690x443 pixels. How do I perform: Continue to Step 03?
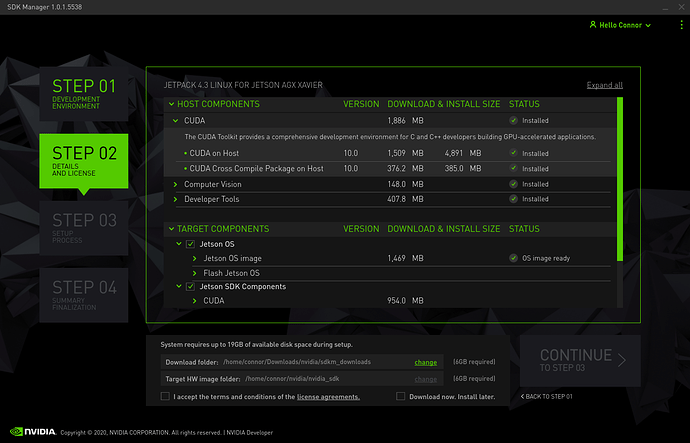click(x=580, y=361)
